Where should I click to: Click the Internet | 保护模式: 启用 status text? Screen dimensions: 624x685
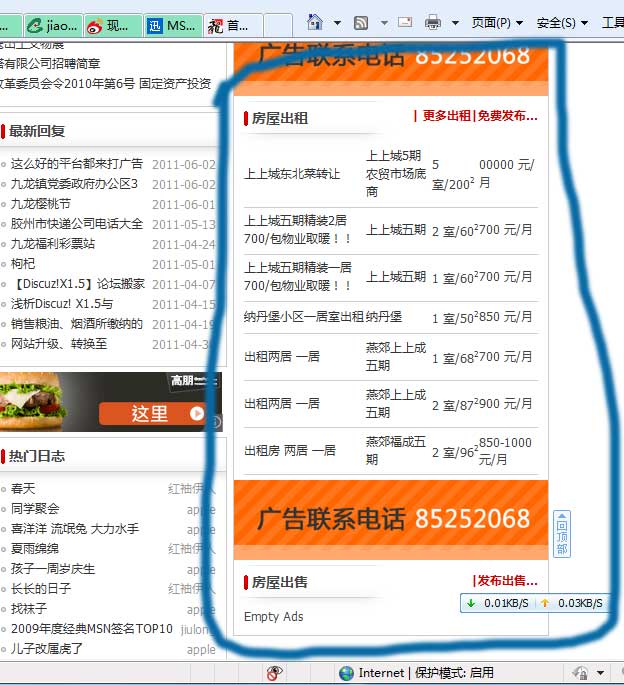coord(426,673)
